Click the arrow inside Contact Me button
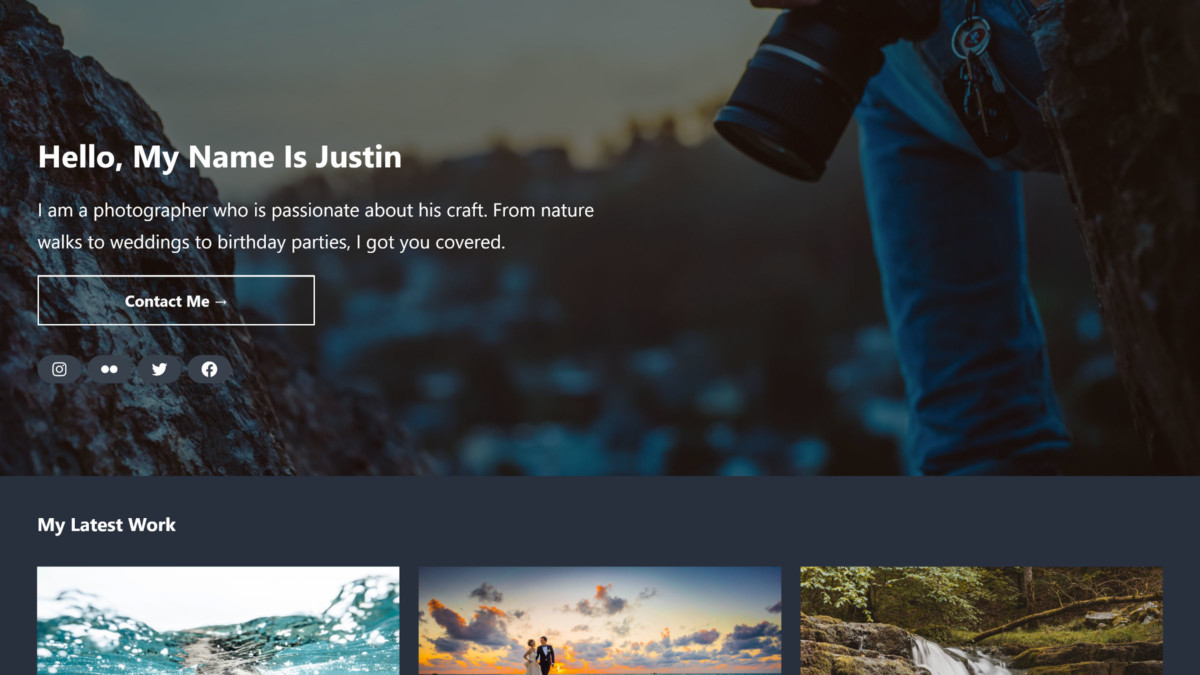The height and width of the screenshot is (675, 1200). 221,301
